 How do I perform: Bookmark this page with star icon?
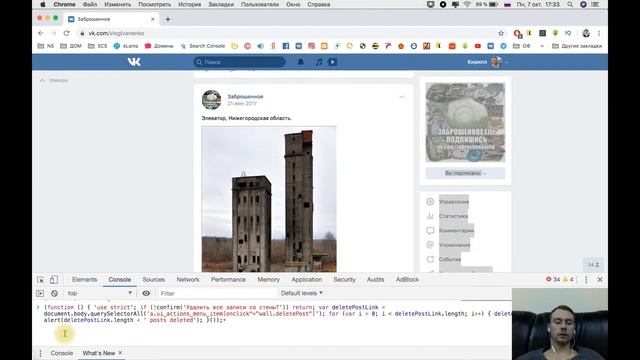[x=501, y=33]
